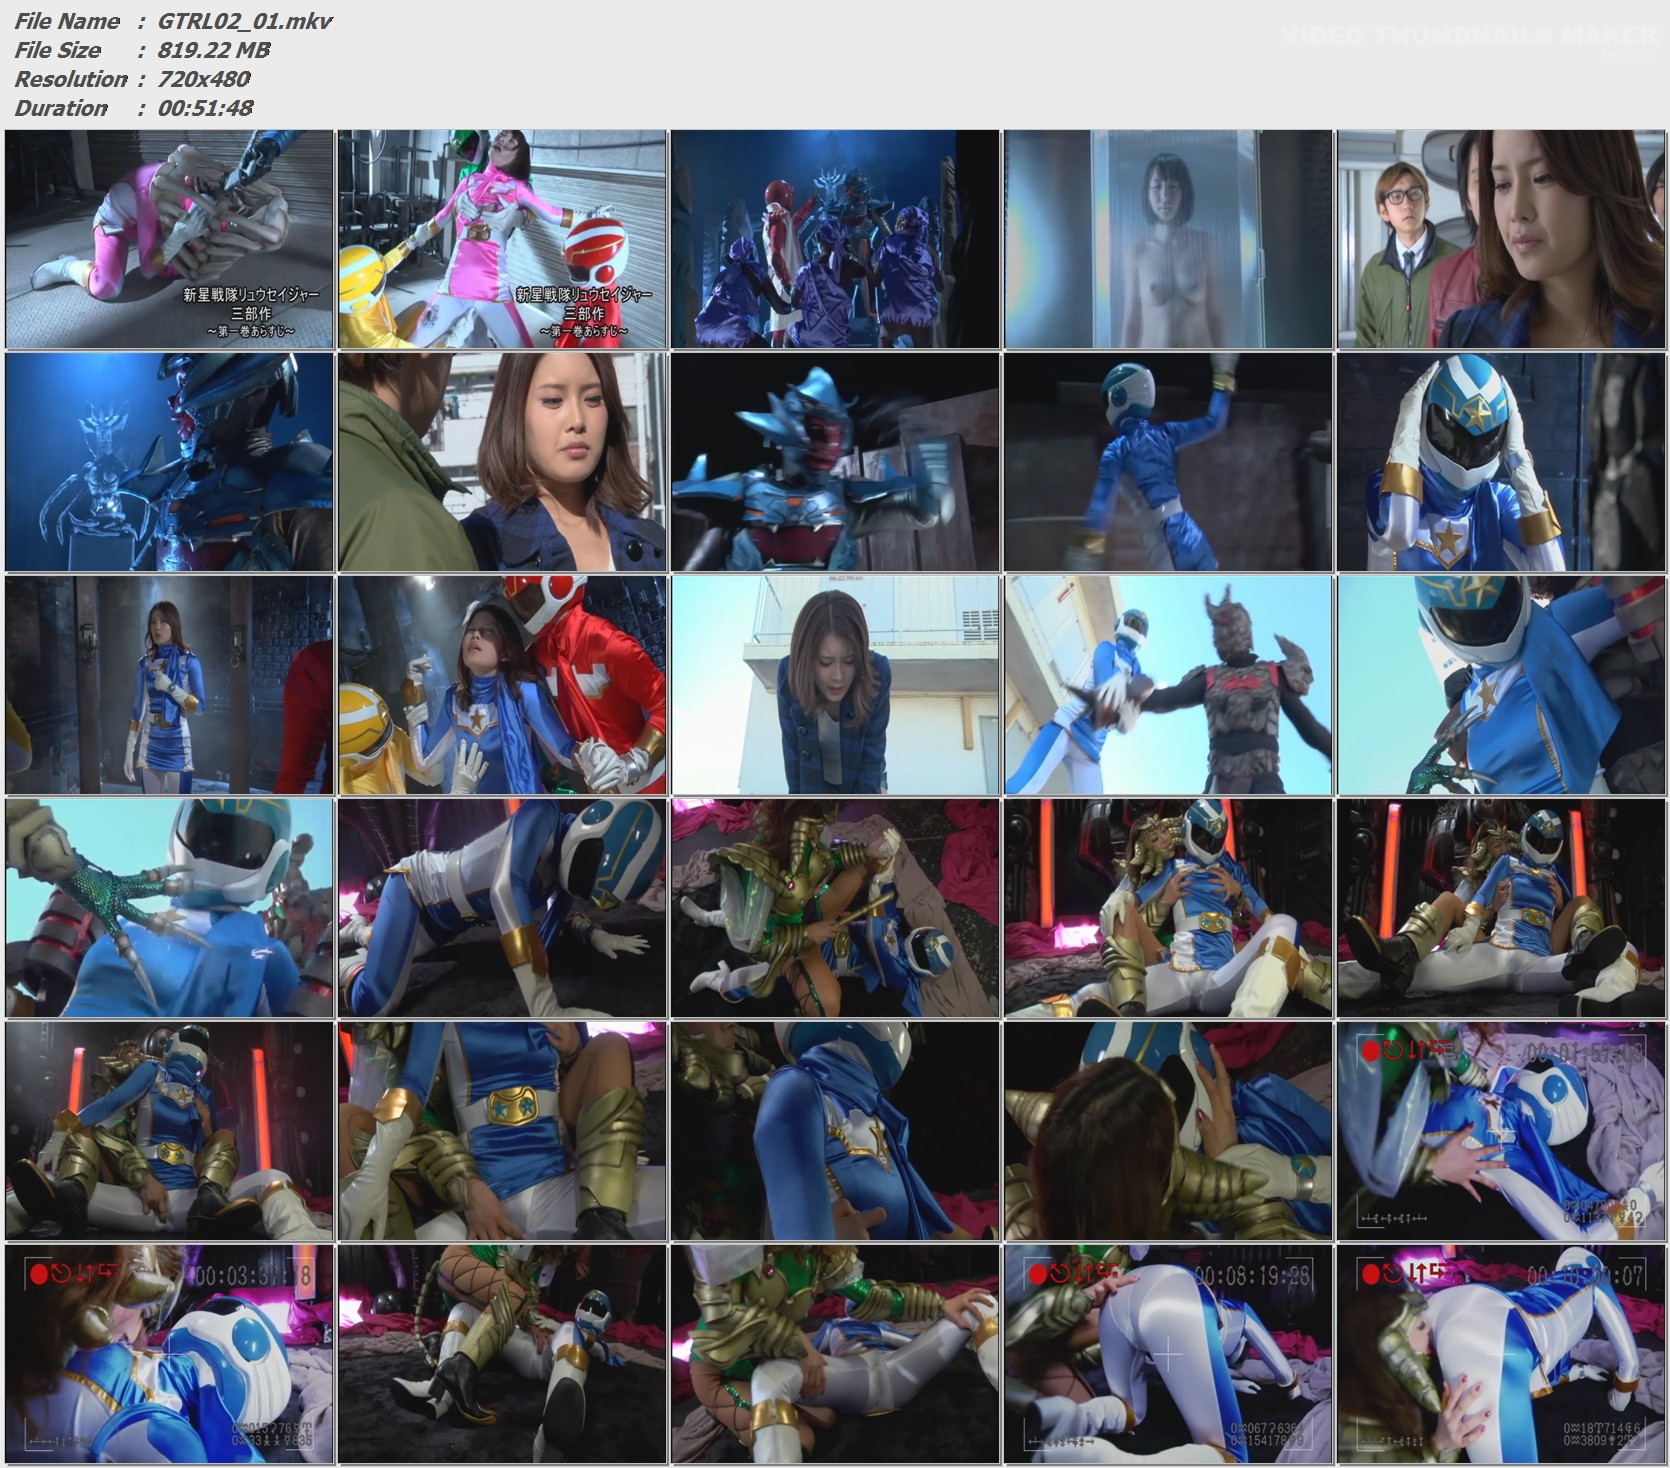Open thumbnail of green scaly claw on blue hero
1670x1468 pixels.
click(x=169, y=907)
